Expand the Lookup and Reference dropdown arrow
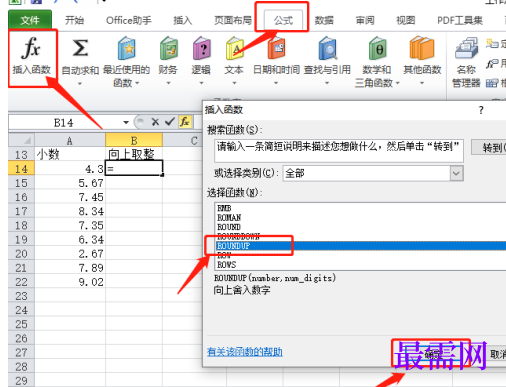The width and height of the screenshot is (506, 387). coord(327,83)
